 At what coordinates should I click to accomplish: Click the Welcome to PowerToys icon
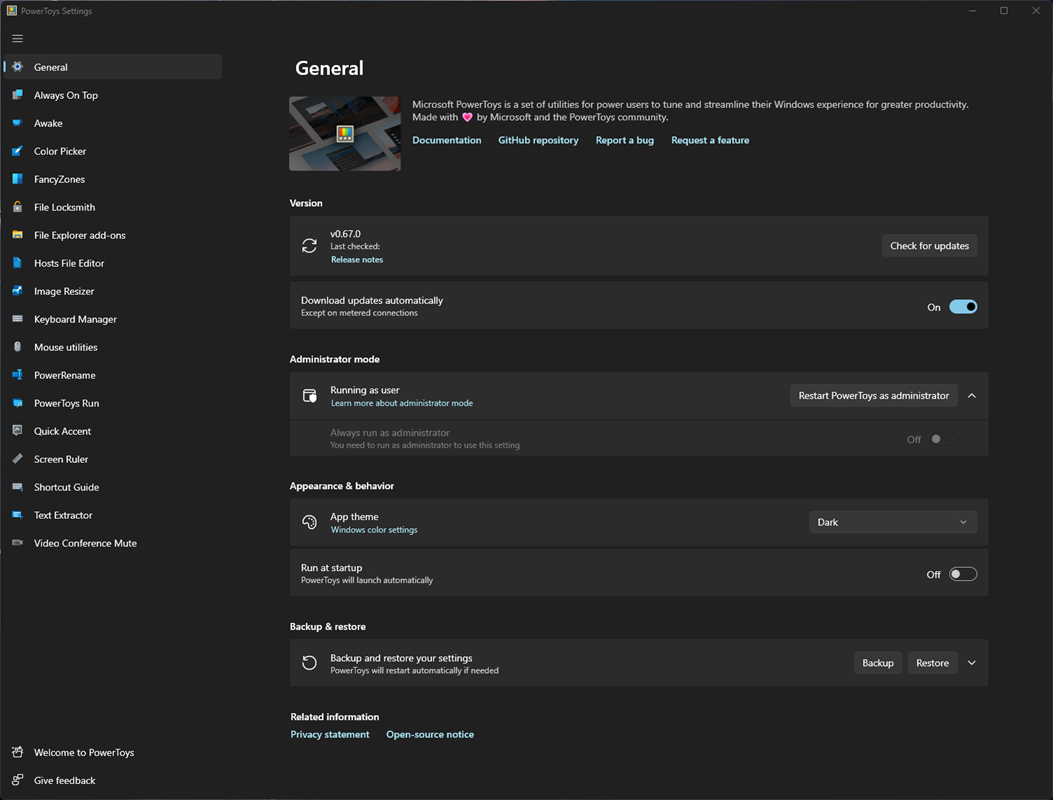pyautogui.click(x=17, y=752)
